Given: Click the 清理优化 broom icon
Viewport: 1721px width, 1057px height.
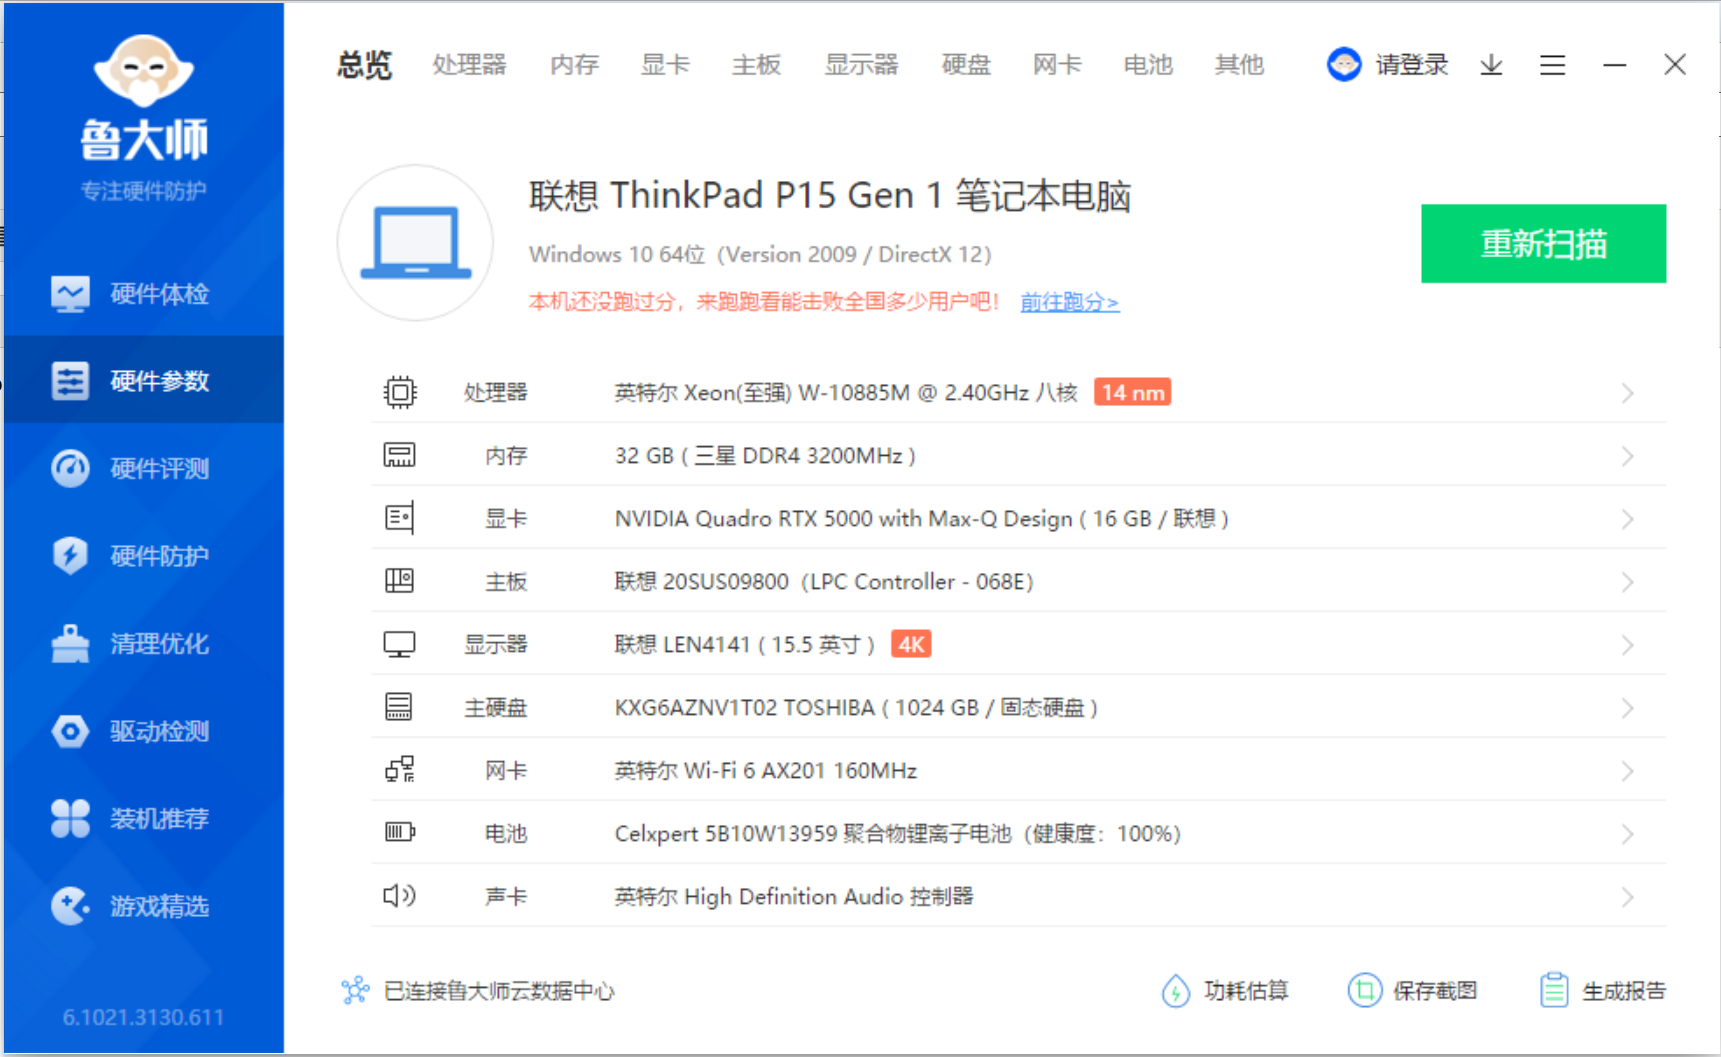Looking at the screenshot, I should point(70,643).
